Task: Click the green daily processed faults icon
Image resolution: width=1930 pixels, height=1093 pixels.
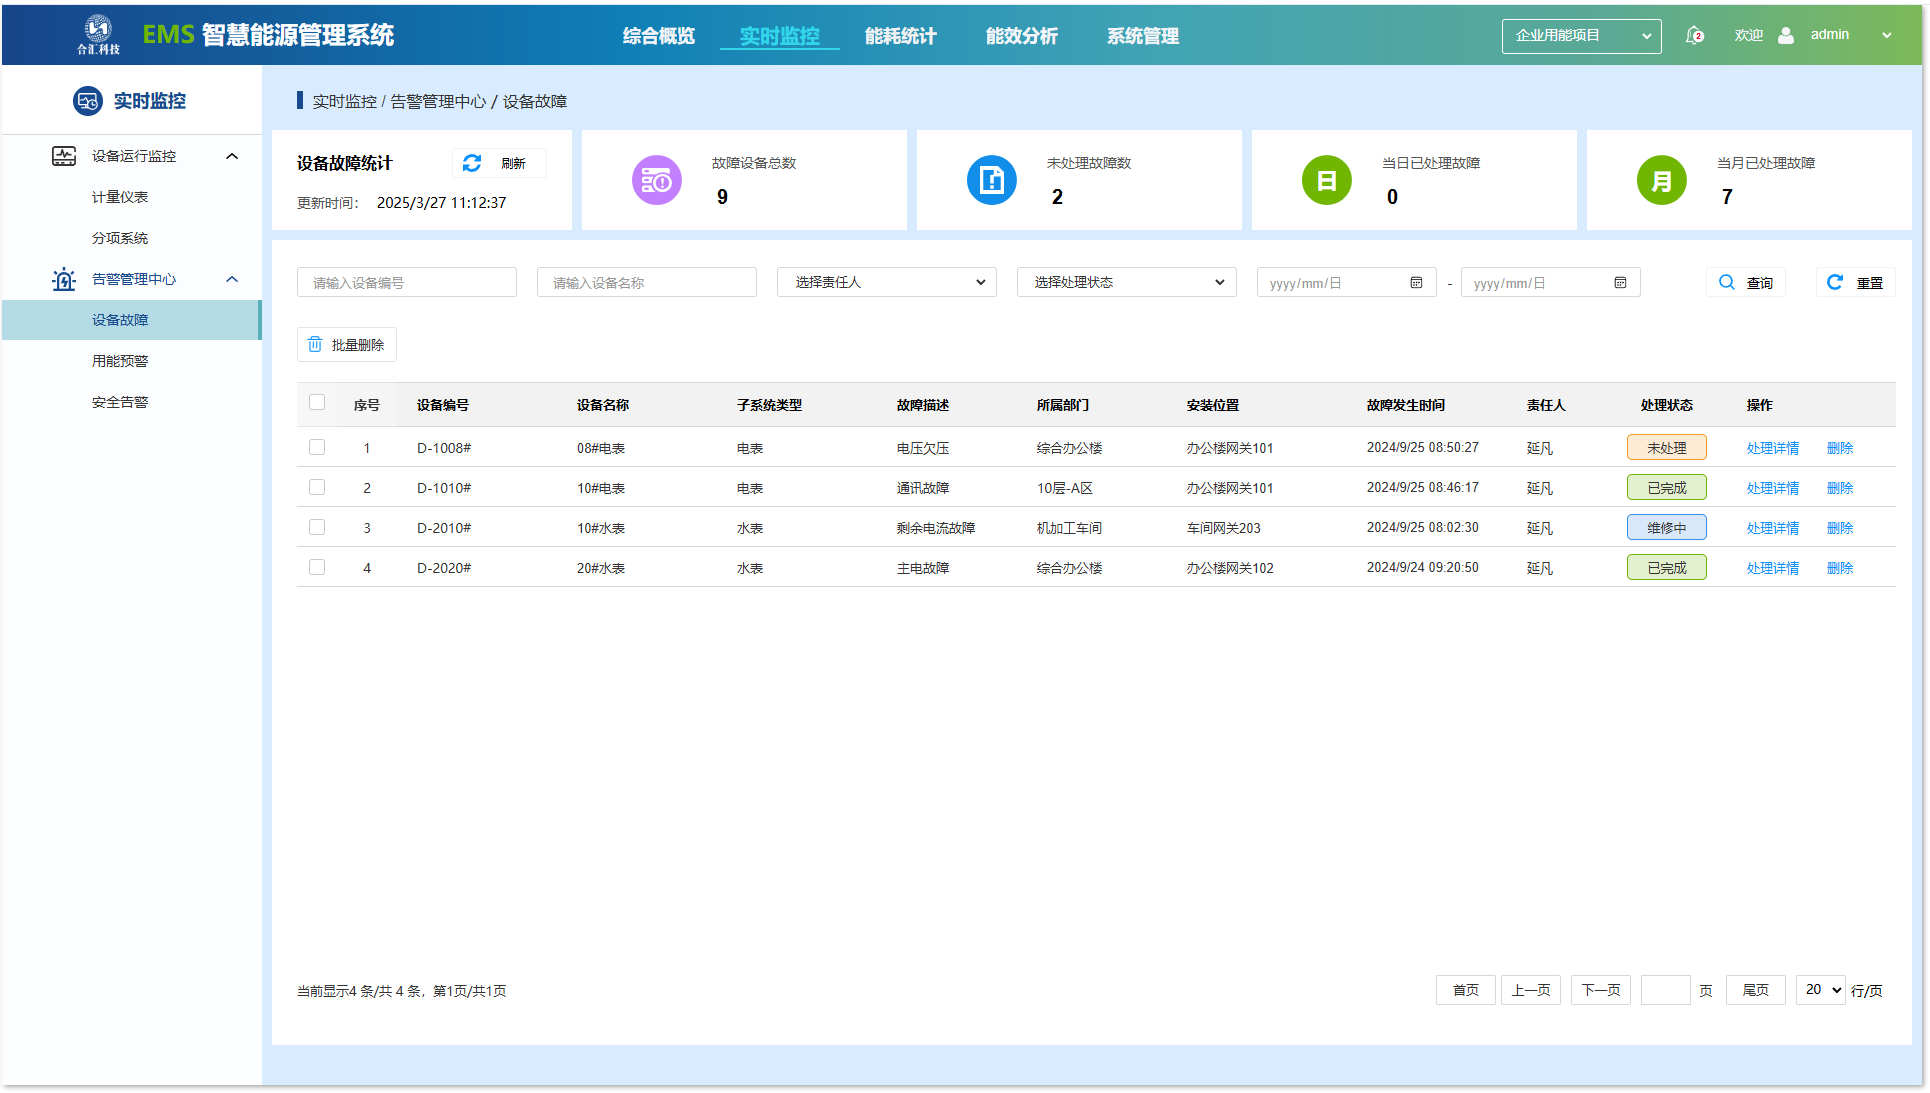Action: [1326, 181]
